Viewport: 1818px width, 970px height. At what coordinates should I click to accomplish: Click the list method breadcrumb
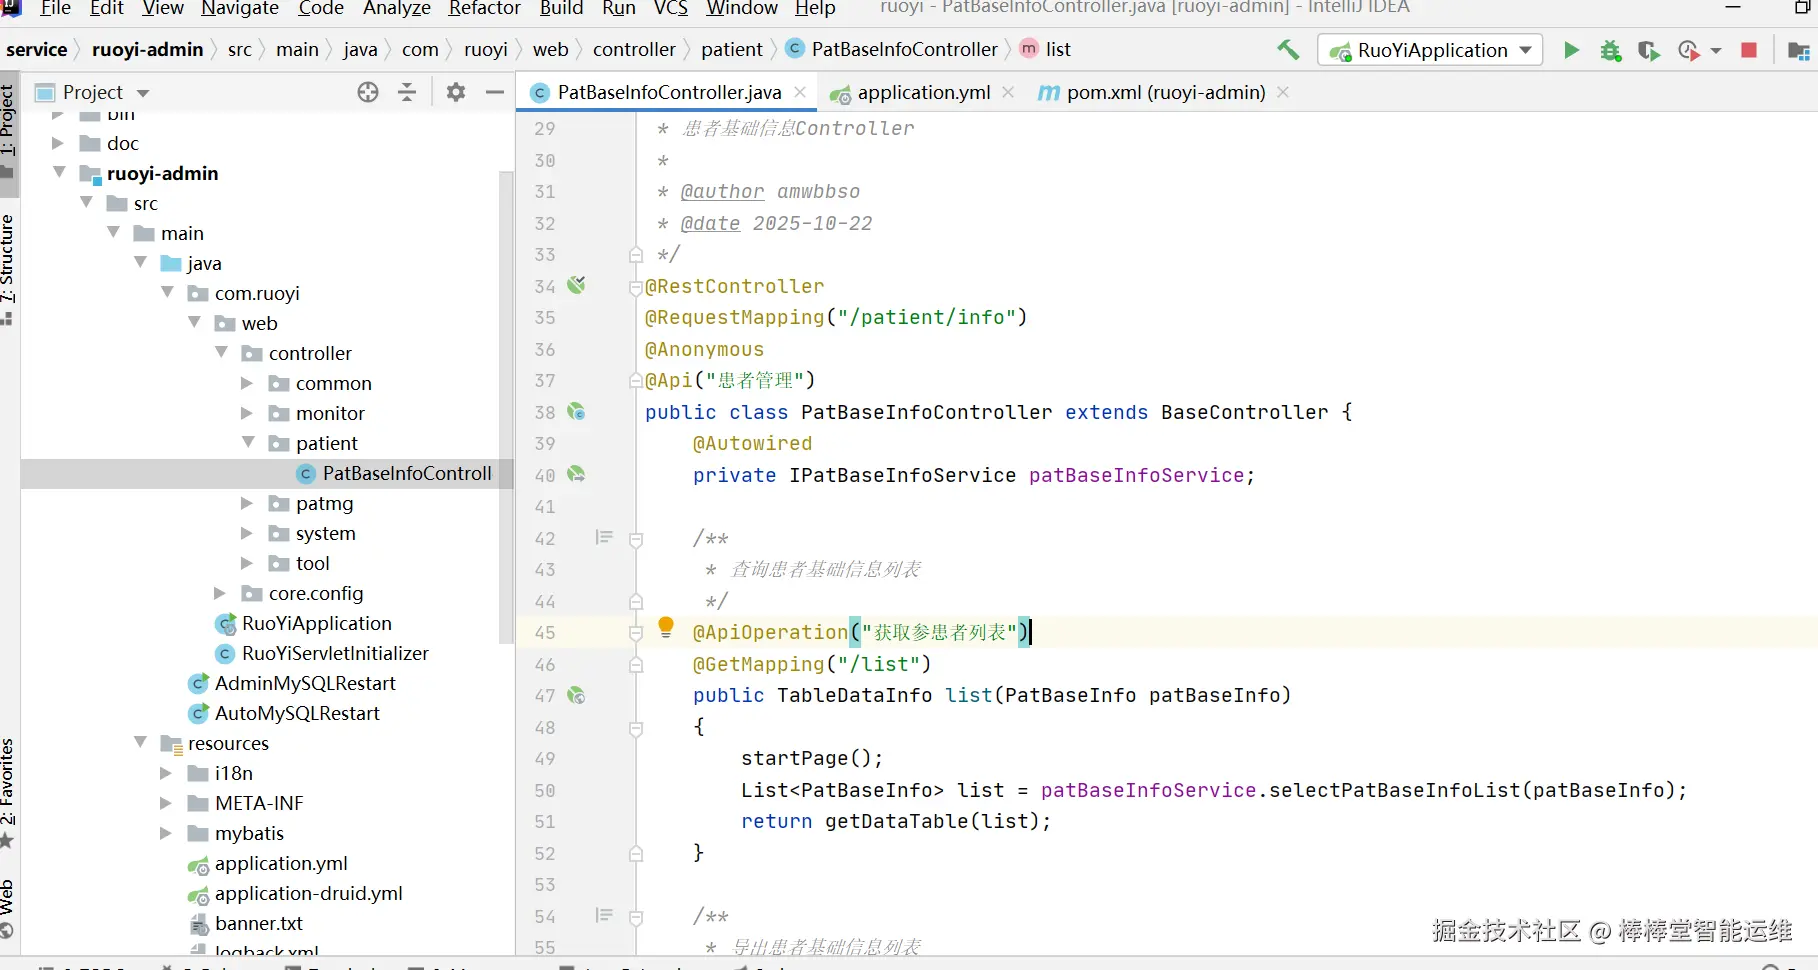(x=1046, y=49)
